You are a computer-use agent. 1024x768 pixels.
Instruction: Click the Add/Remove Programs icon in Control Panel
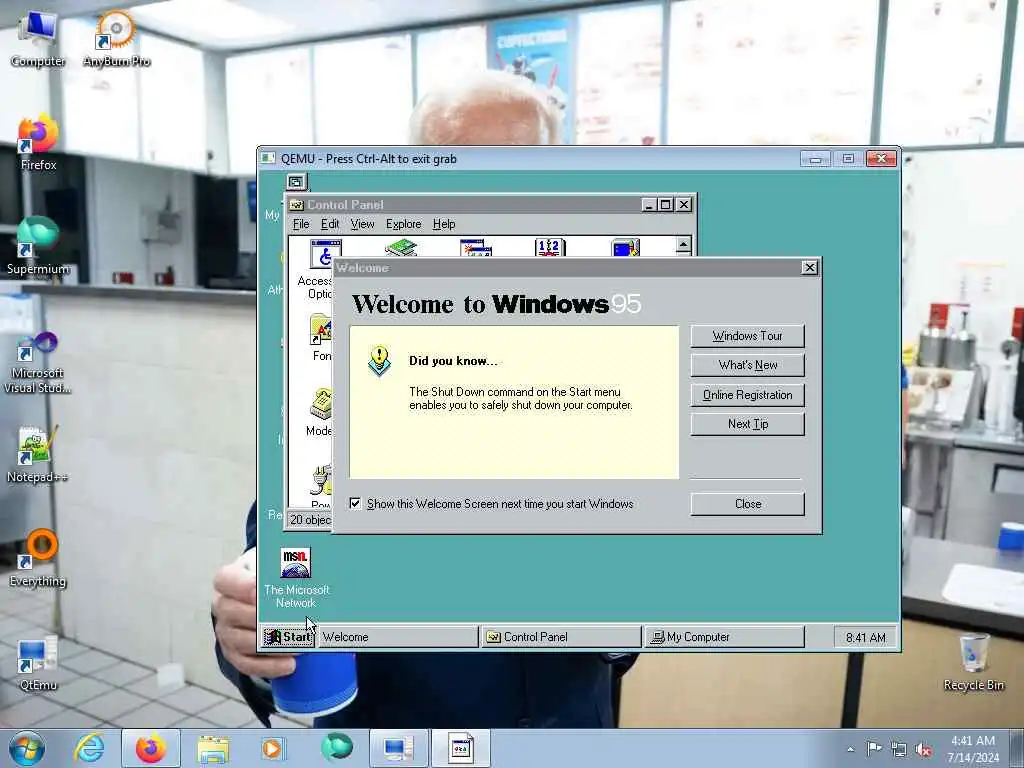[400, 248]
